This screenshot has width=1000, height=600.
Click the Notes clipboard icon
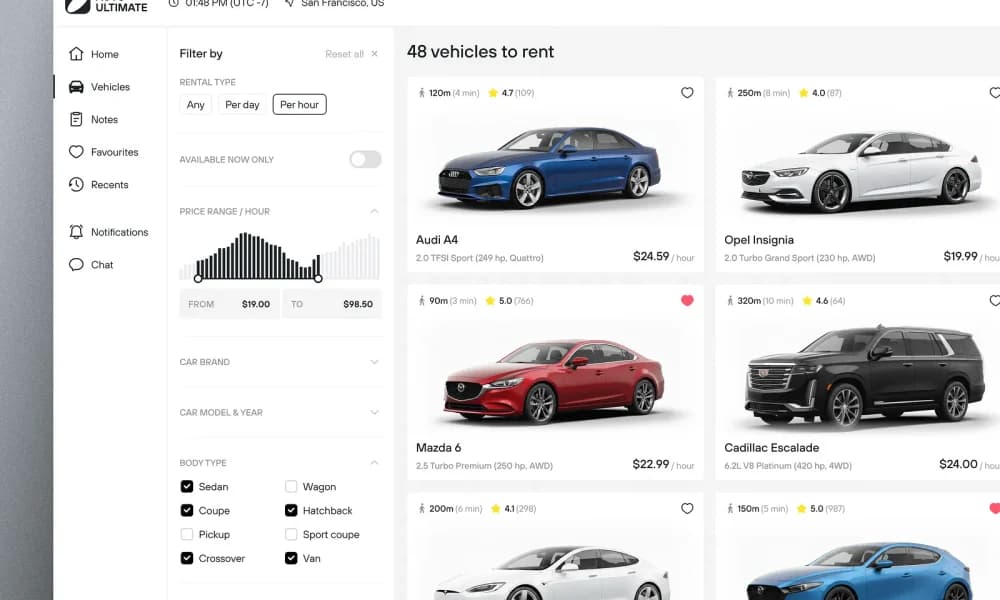76,119
